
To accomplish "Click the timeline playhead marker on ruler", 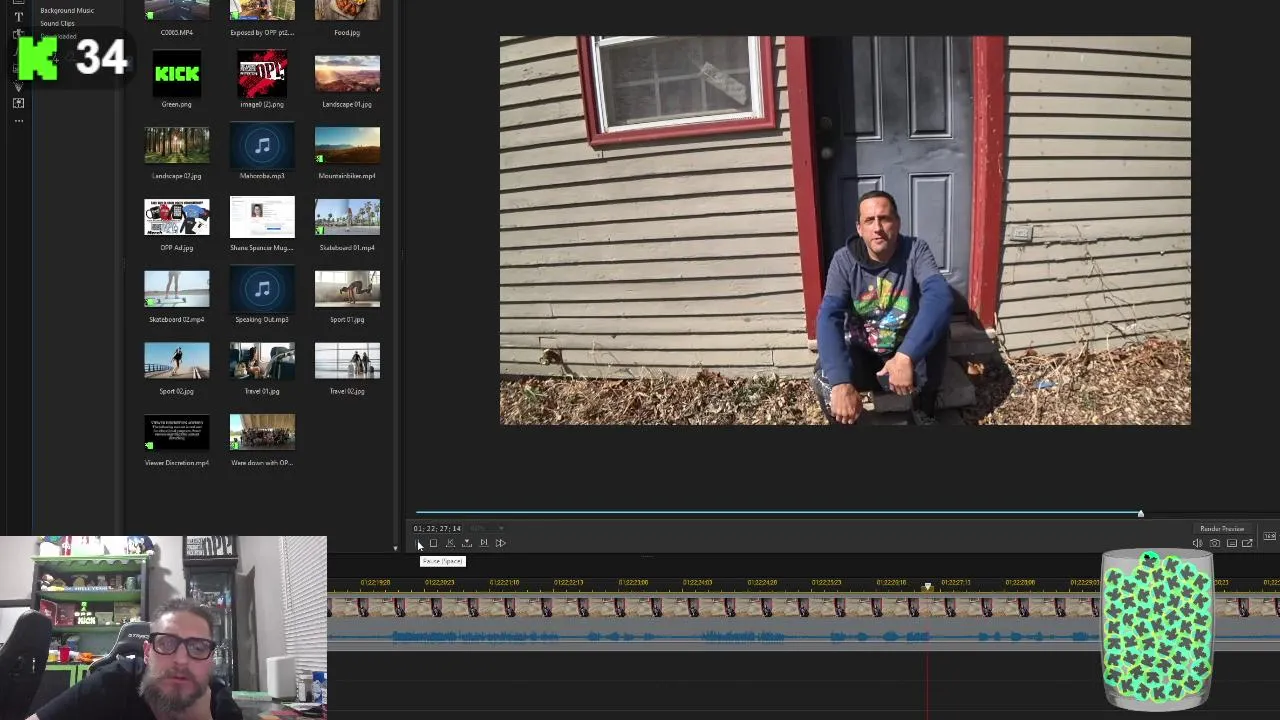I will [927, 587].
